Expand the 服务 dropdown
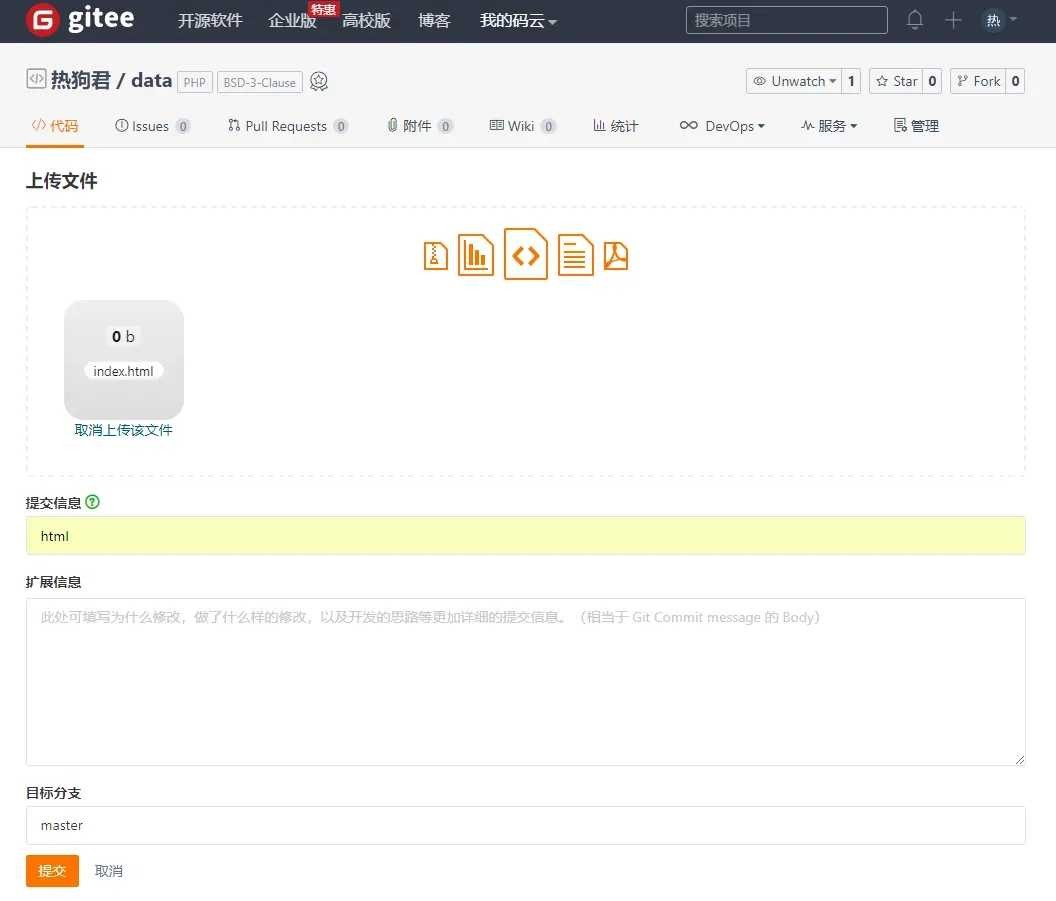This screenshot has width=1056, height=901. (x=828, y=126)
